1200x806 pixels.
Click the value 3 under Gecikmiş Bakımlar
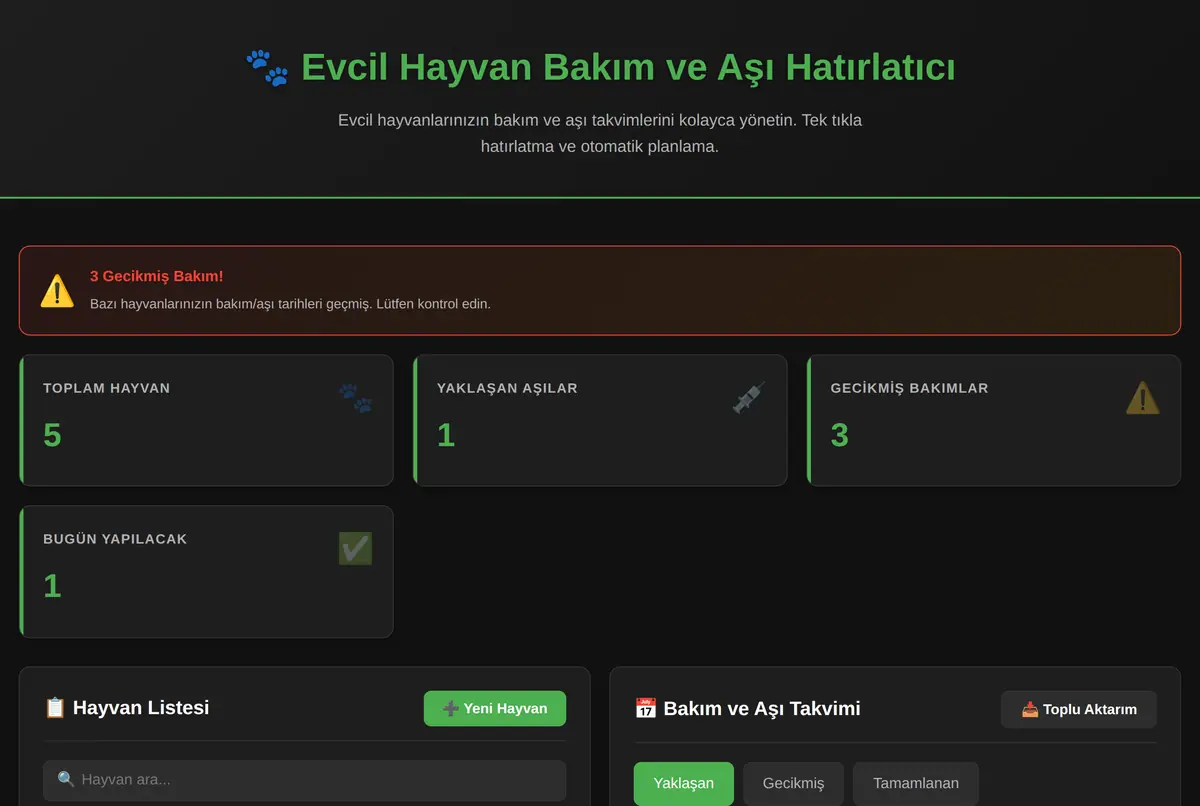pyautogui.click(x=840, y=435)
